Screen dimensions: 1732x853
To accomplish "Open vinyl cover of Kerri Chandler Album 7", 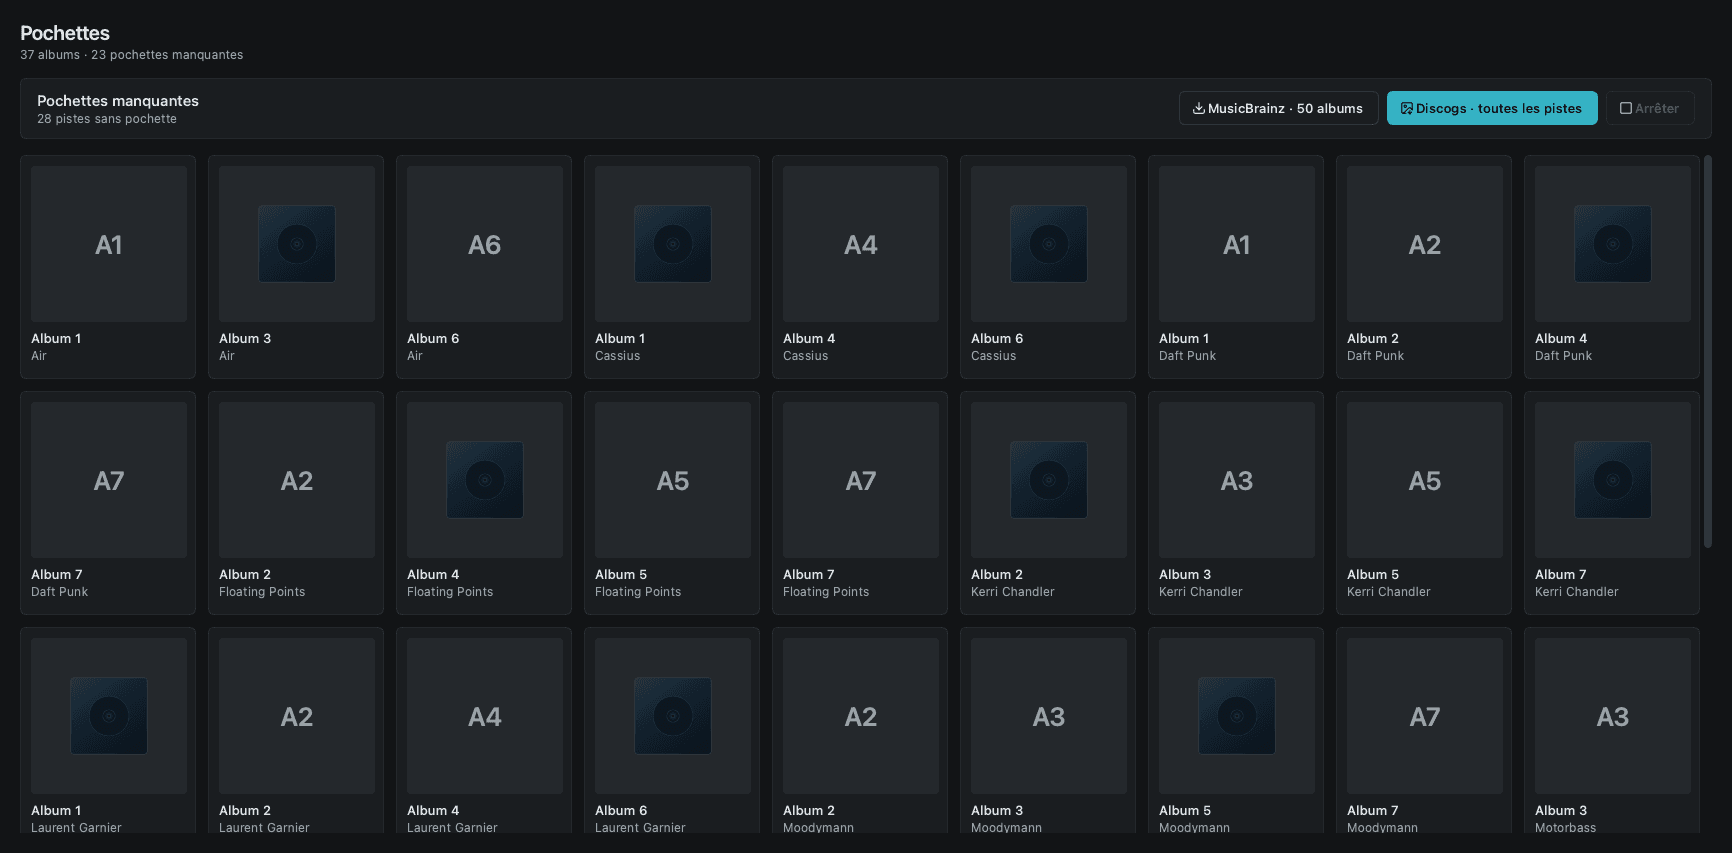I will coord(1613,480).
